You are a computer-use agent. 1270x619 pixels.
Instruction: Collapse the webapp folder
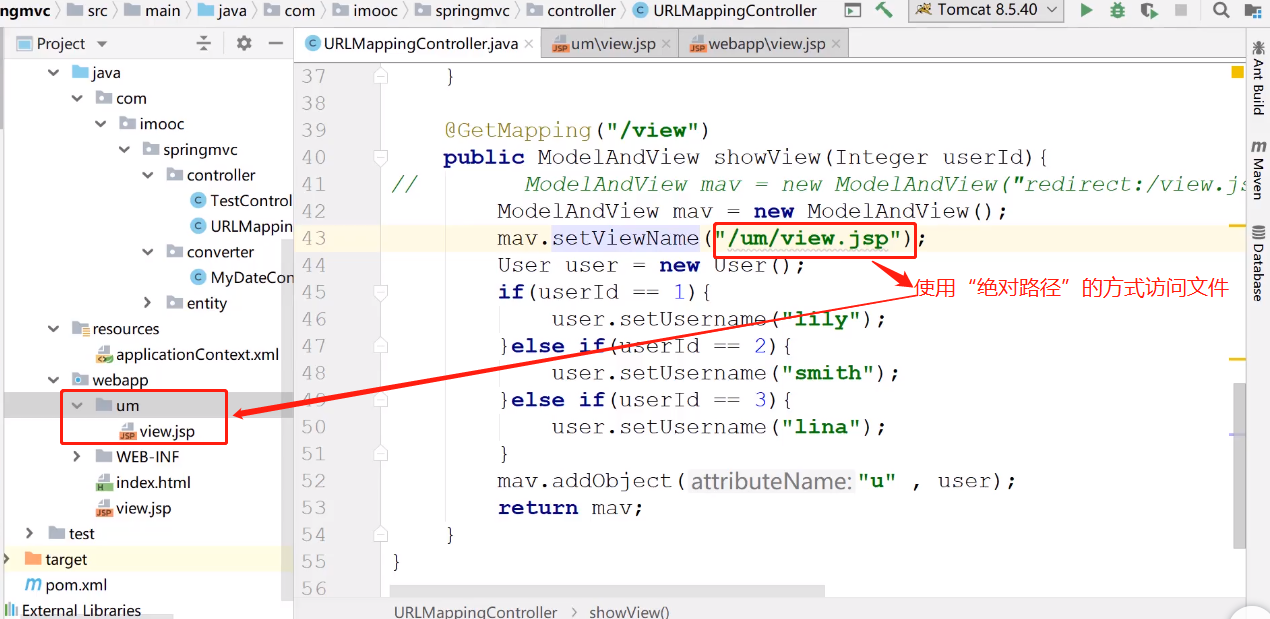tap(54, 380)
